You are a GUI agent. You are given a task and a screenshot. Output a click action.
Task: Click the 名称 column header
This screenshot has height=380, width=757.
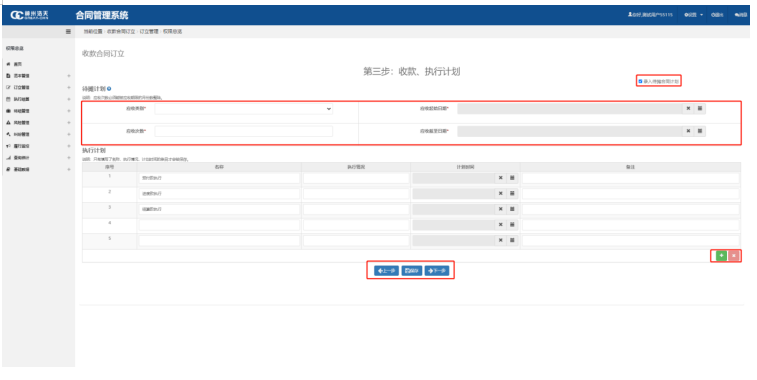tap(219, 167)
